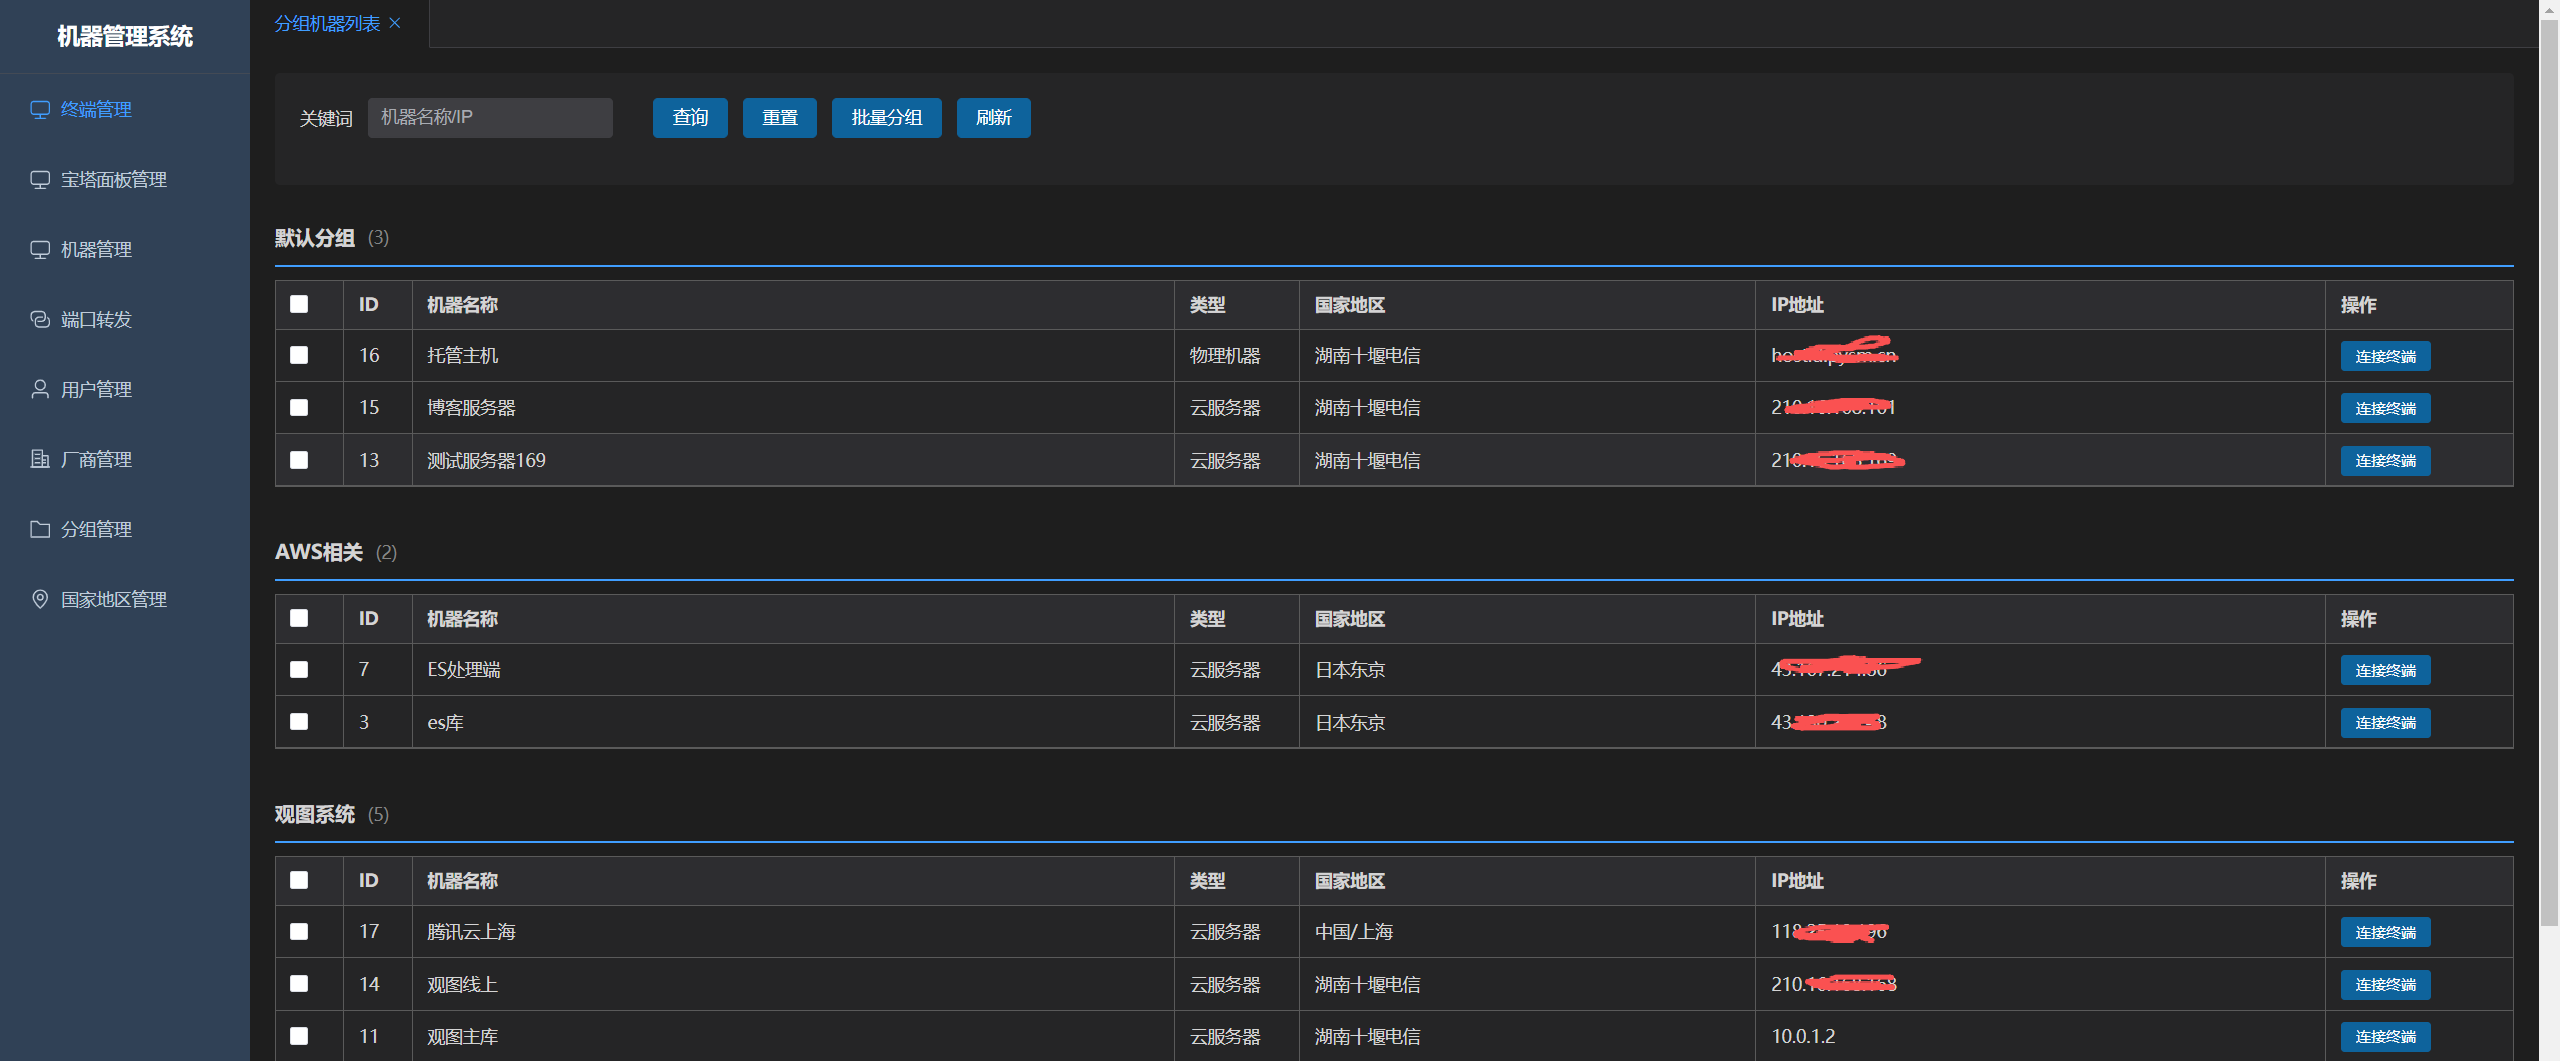Click the user icon beside 用户管理

pos(40,389)
